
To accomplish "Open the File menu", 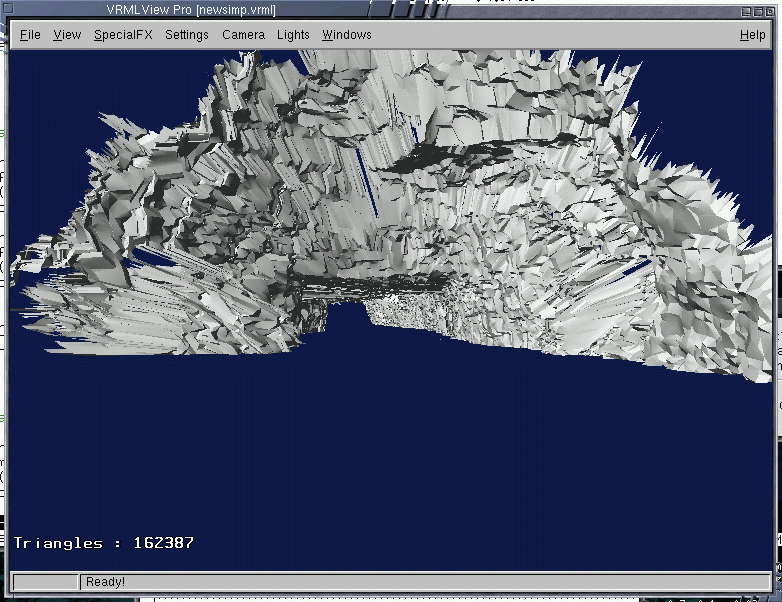I will pyautogui.click(x=30, y=35).
